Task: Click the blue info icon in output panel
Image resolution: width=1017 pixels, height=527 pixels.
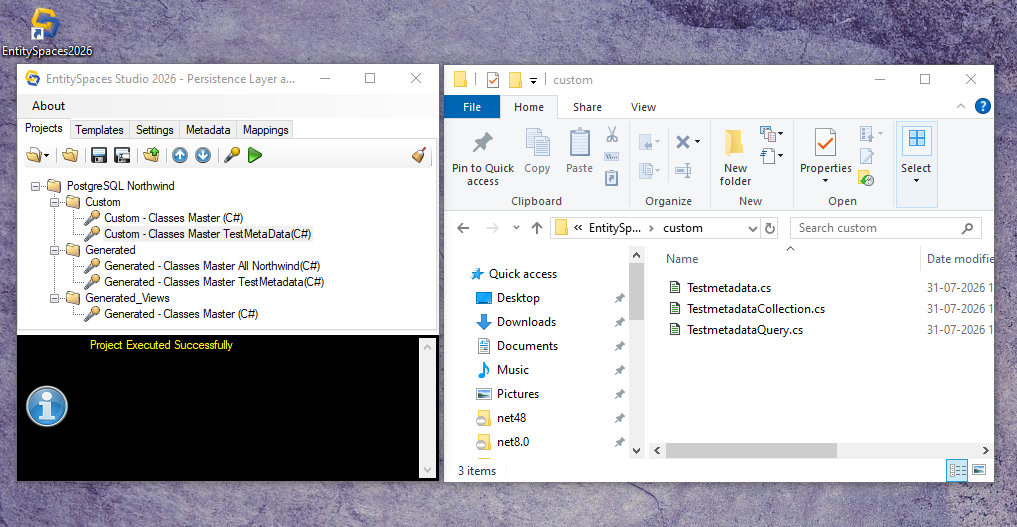Action: (x=47, y=406)
